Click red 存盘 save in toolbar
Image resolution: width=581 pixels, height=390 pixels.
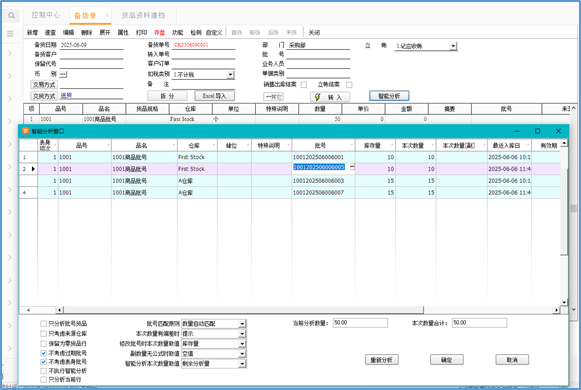(x=159, y=33)
